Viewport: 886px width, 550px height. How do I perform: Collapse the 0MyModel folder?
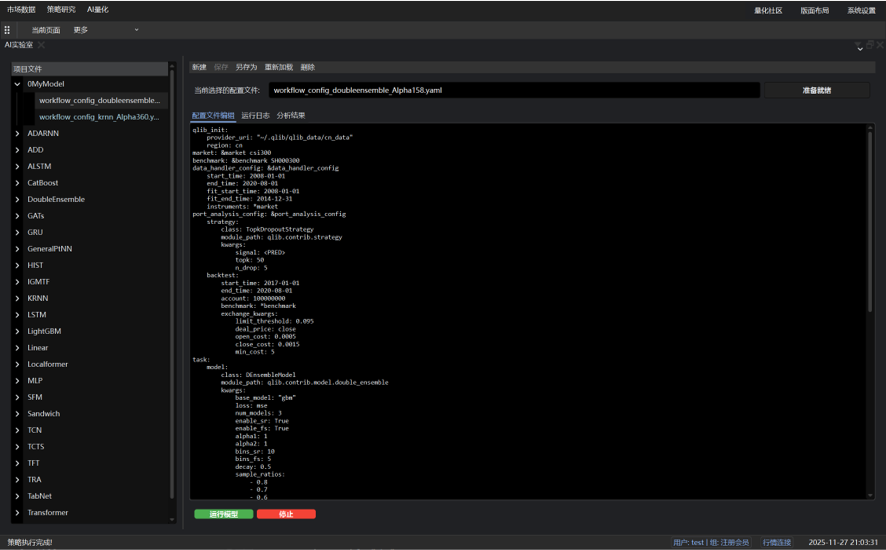click(x=17, y=84)
